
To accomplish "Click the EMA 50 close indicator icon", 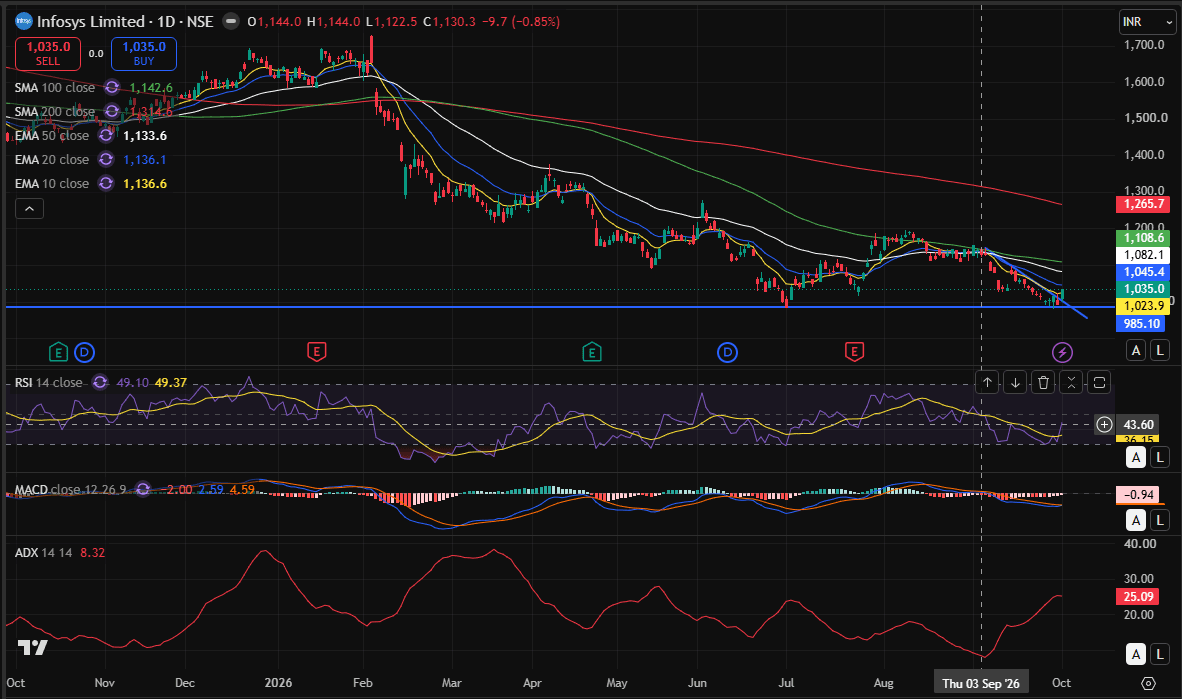I will tap(106, 136).
